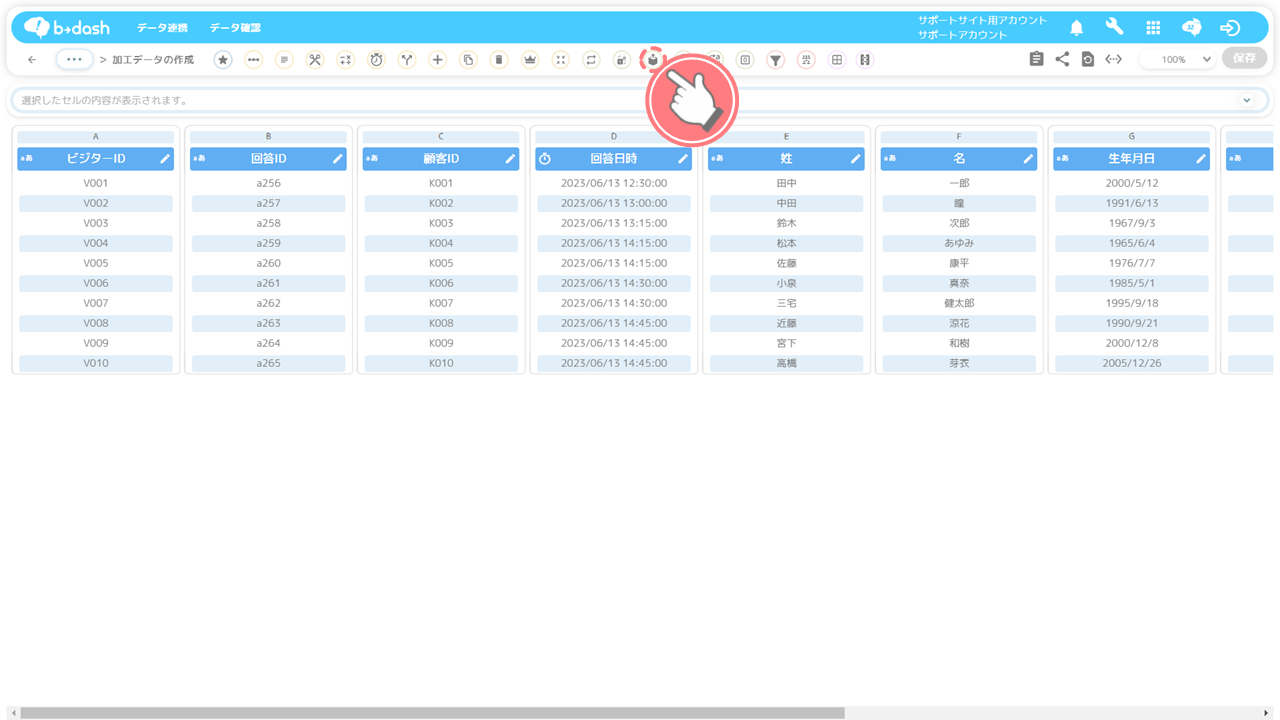Image resolution: width=1280 pixels, height=720 pixels.
Task: Open the データ確認 menu
Action: [235, 28]
